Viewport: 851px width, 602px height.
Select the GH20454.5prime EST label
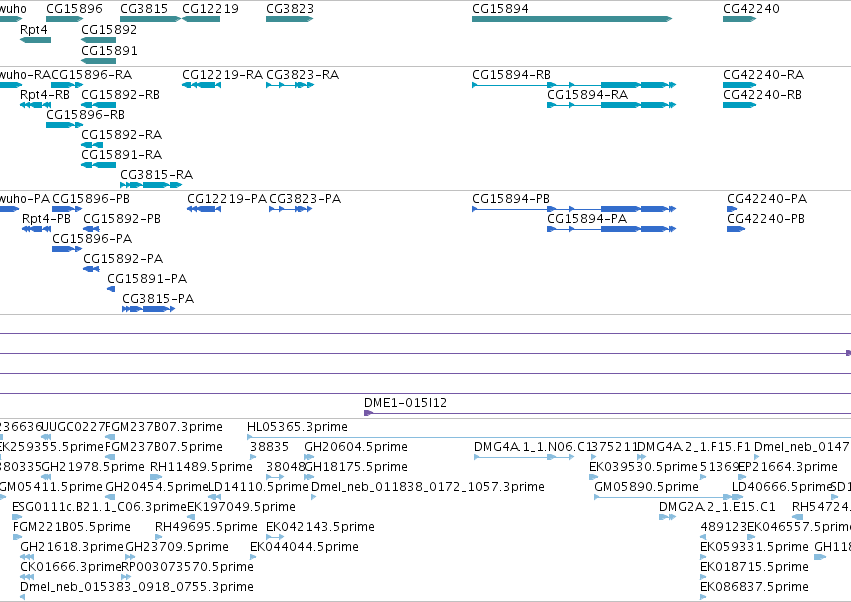[157, 487]
